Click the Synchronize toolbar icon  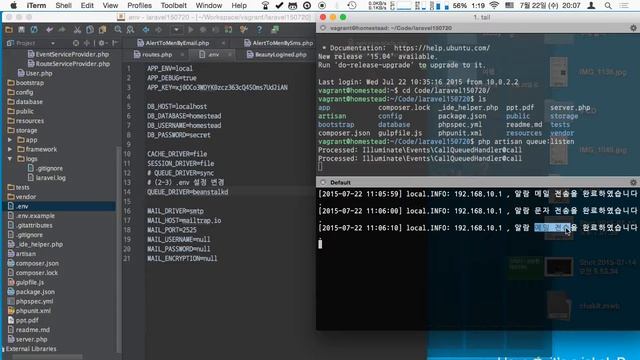pyautogui.click(x=34, y=29)
